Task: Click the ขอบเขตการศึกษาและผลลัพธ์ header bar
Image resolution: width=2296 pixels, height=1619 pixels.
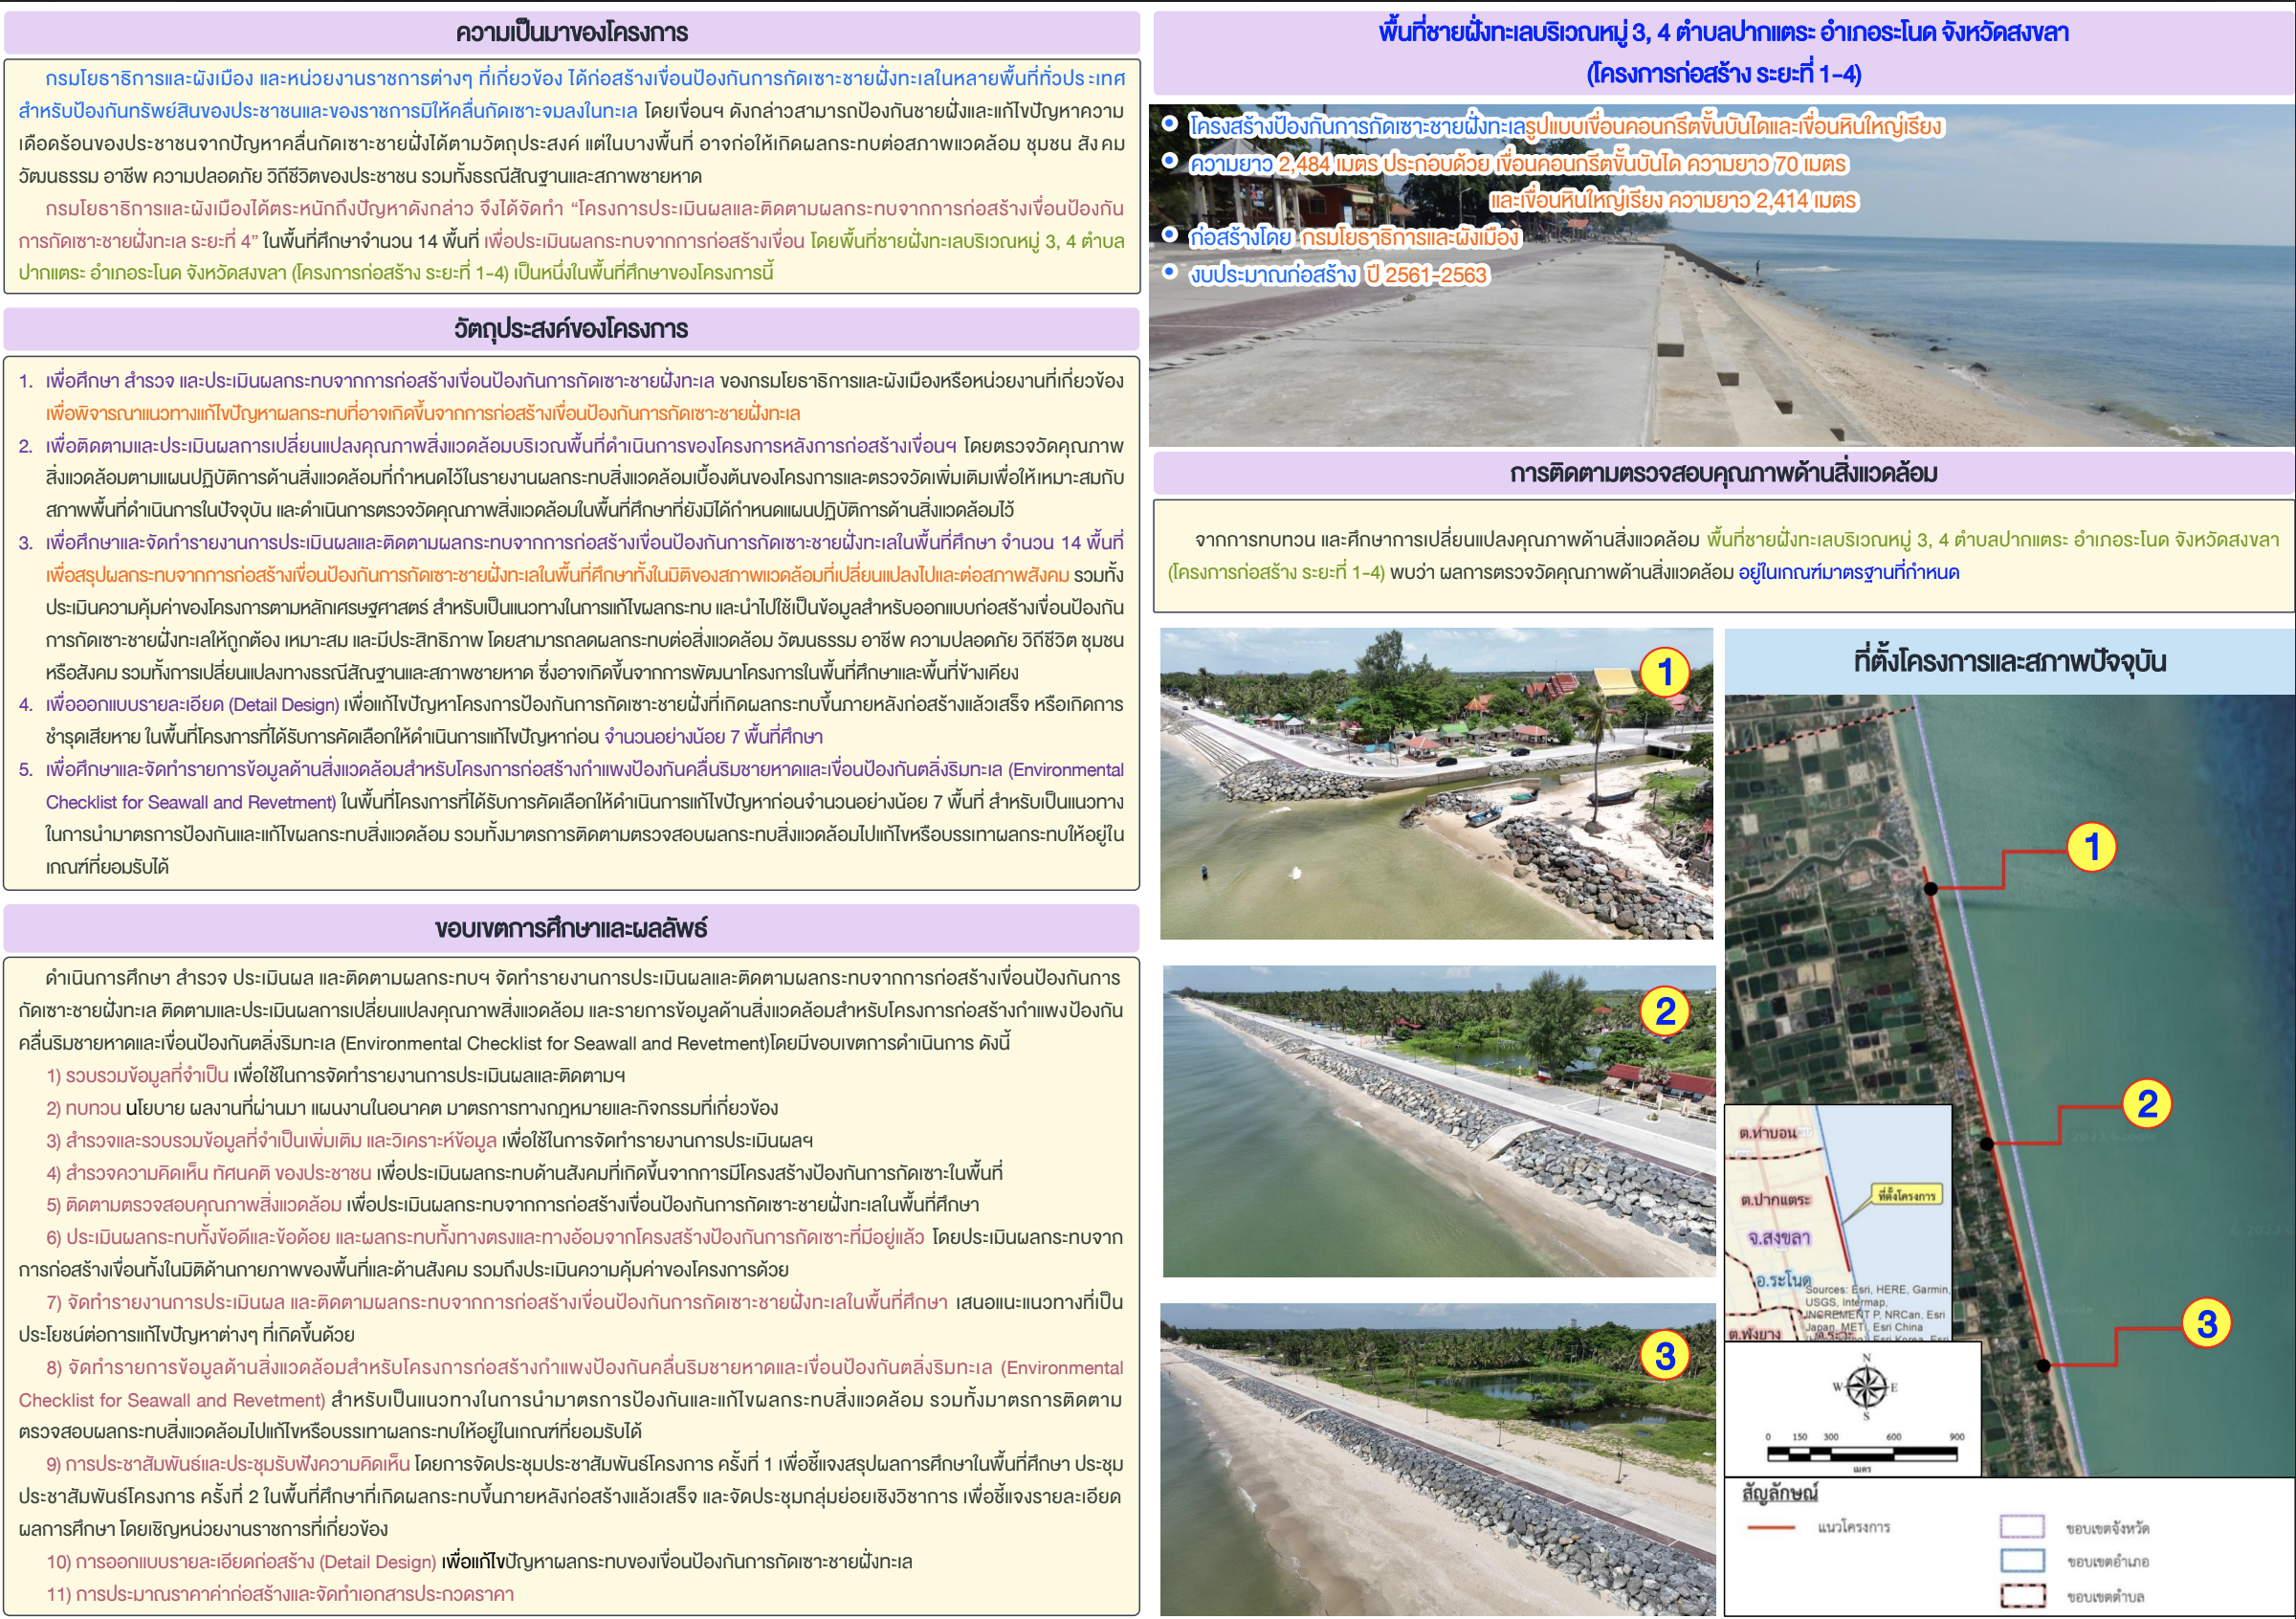Action: tap(571, 928)
